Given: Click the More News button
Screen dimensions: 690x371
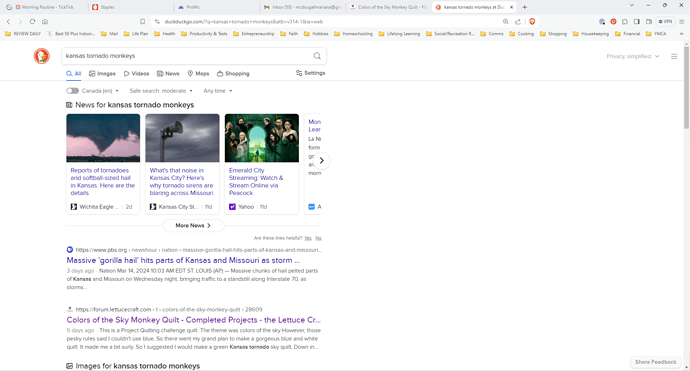Looking at the screenshot, I should (x=193, y=225).
